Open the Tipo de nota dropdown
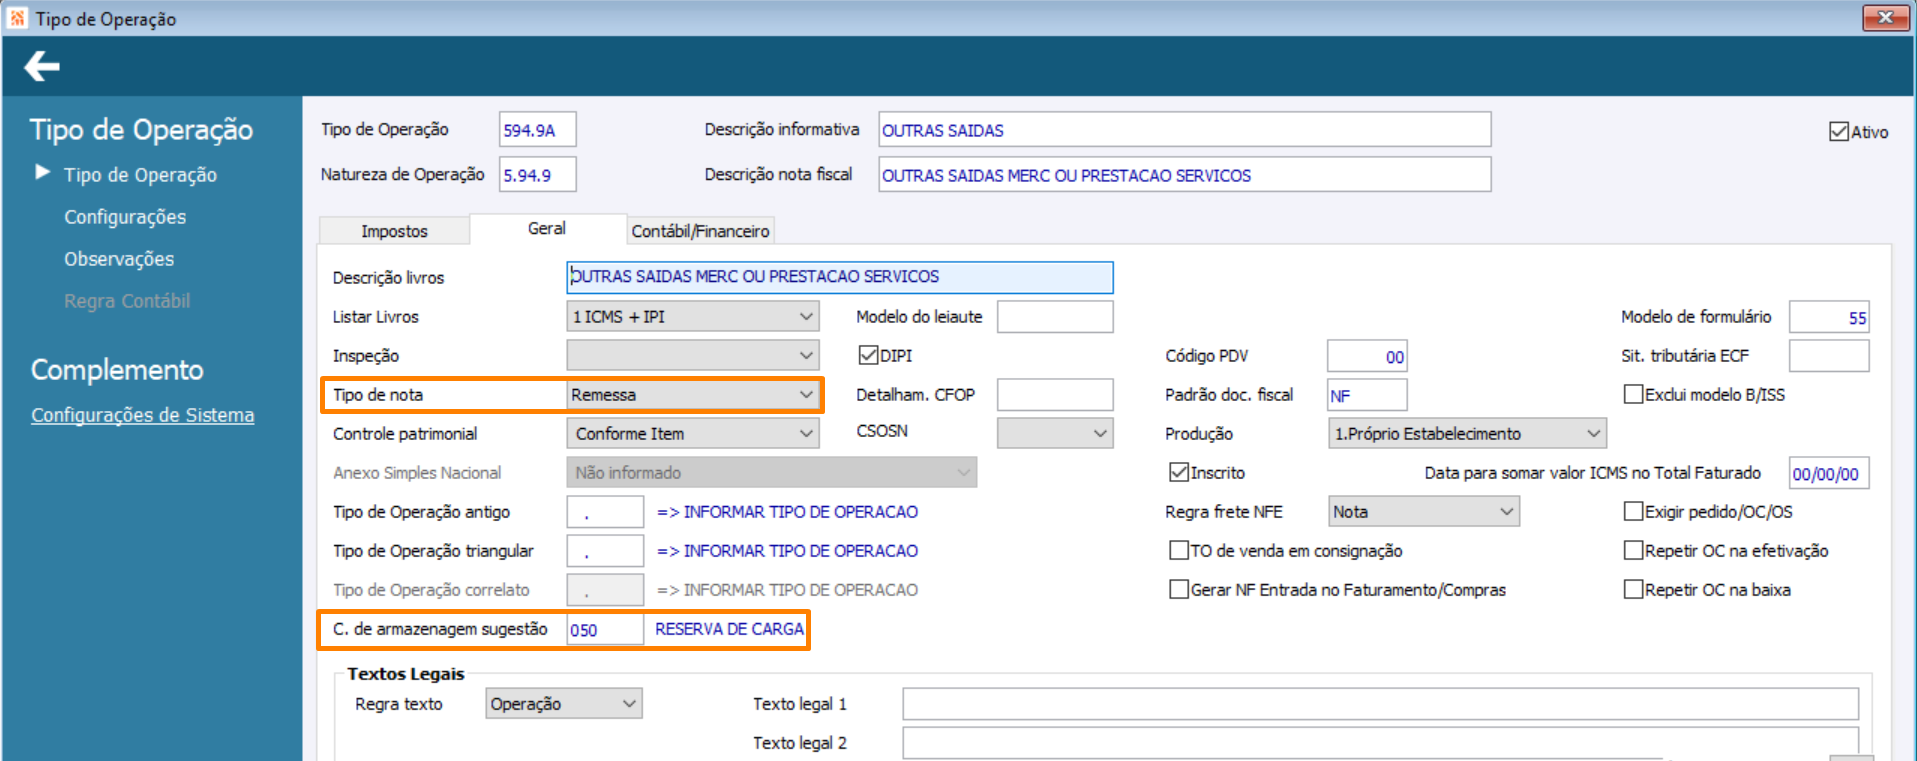This screenshot has width=1917, height=761. 693,394
